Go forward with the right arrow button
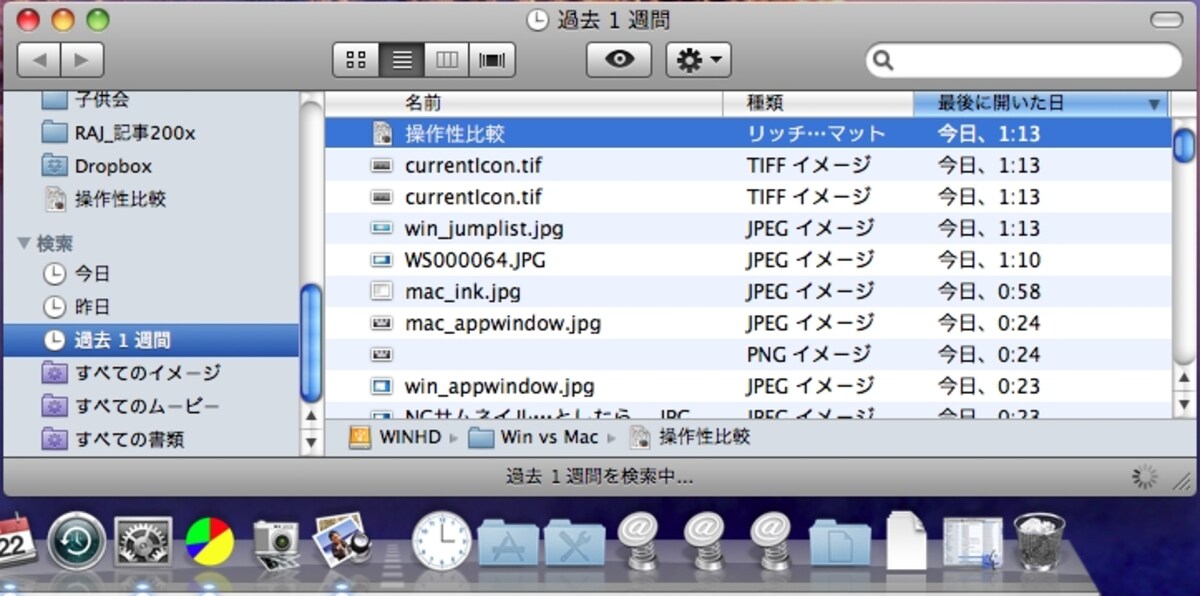This screenshot has width=1200, height=596. pyautogui.click(x=83, y=60)
